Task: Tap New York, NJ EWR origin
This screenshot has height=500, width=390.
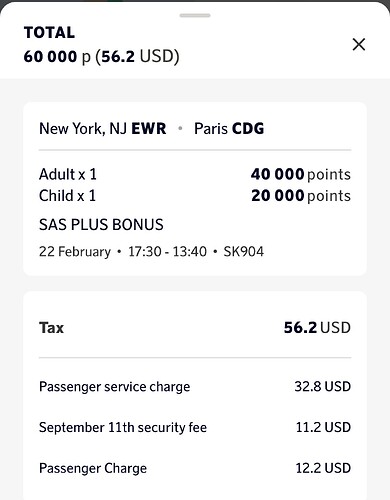Action: (103, 129)
